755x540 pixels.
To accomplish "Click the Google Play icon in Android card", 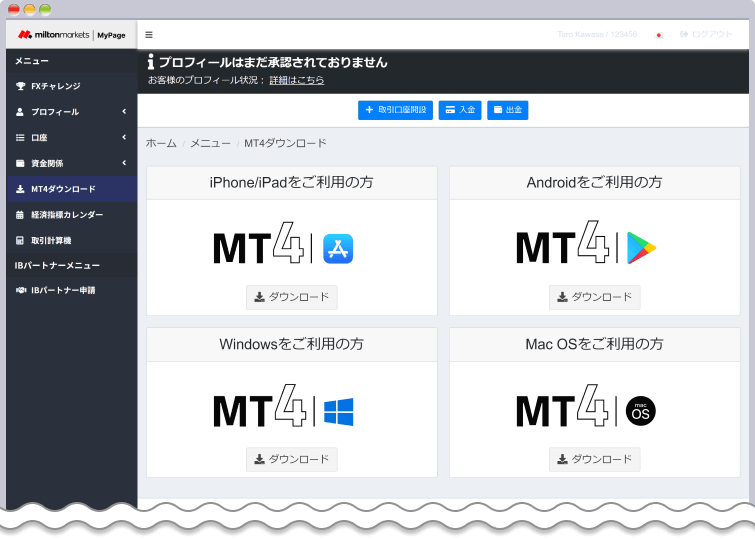I will 641,248.
